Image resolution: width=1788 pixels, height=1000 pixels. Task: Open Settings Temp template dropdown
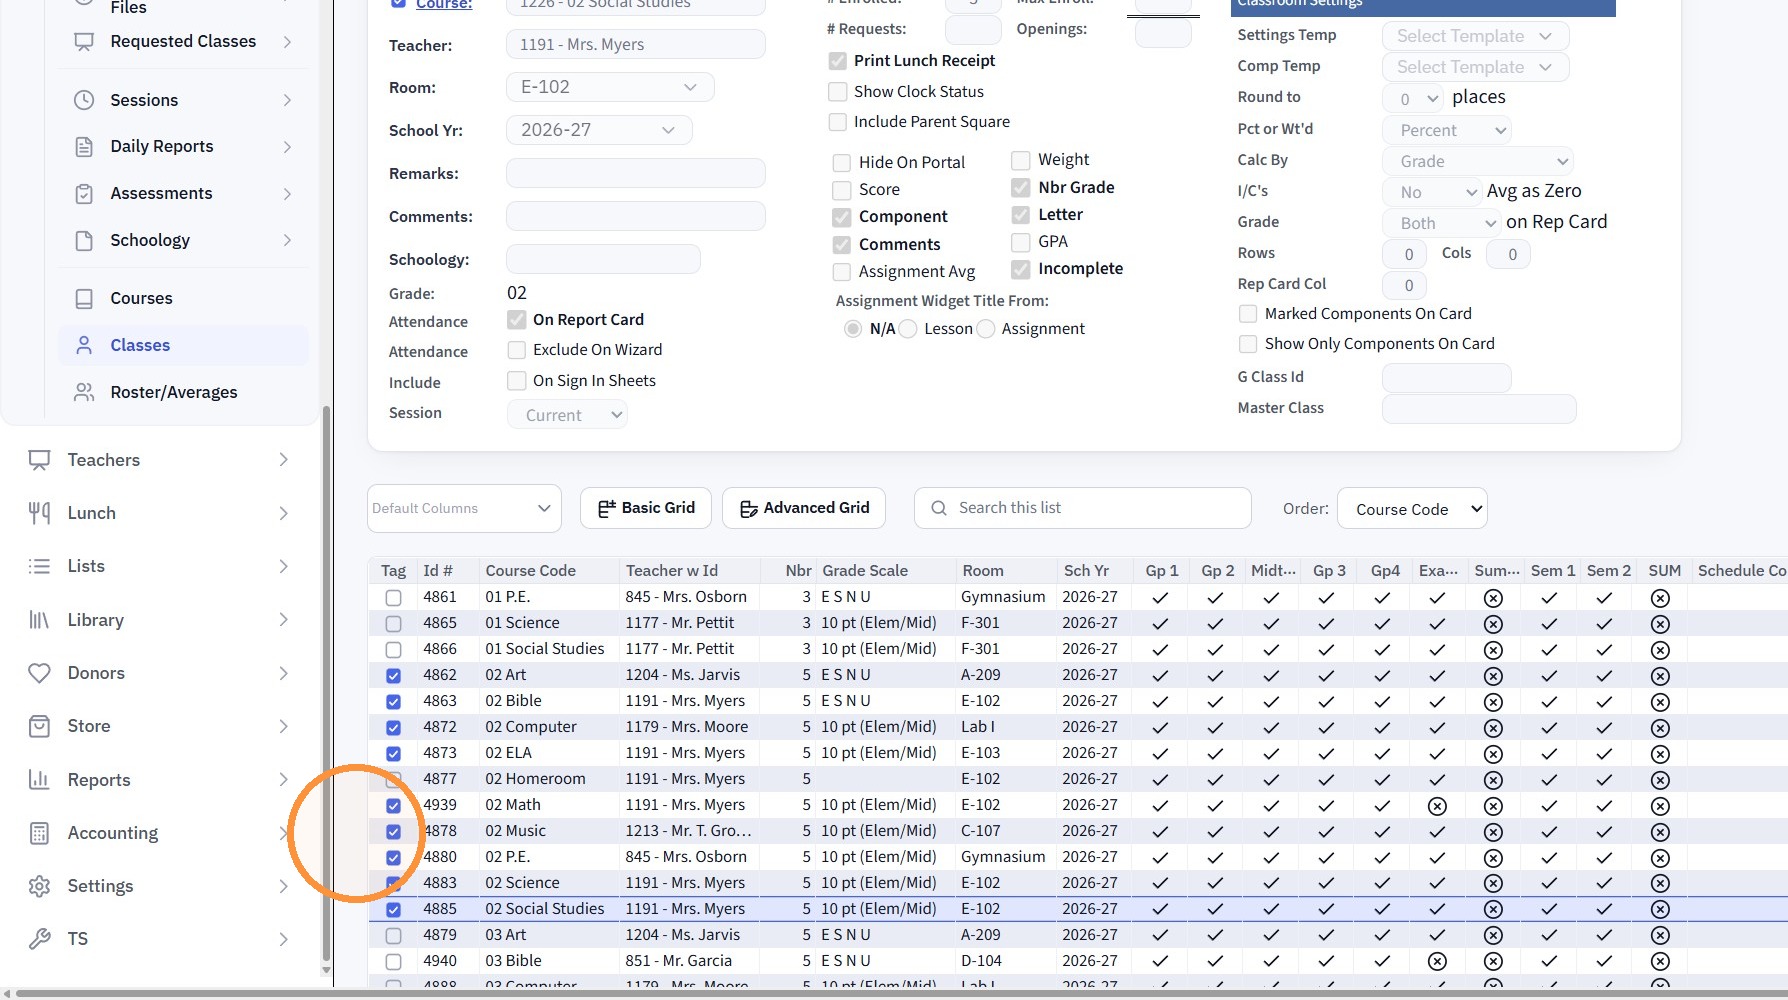(x=1475, y=36)
